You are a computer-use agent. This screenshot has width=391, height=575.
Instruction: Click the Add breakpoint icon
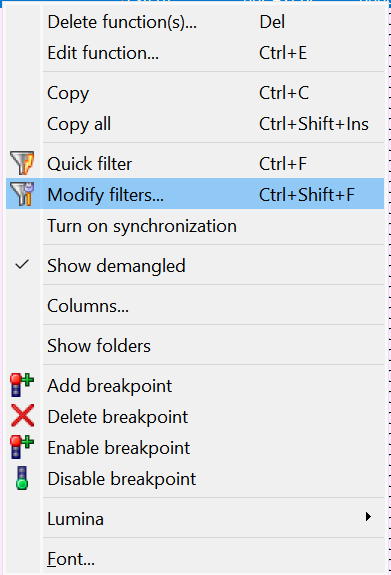pyautogui.click(x=22, y=385)
